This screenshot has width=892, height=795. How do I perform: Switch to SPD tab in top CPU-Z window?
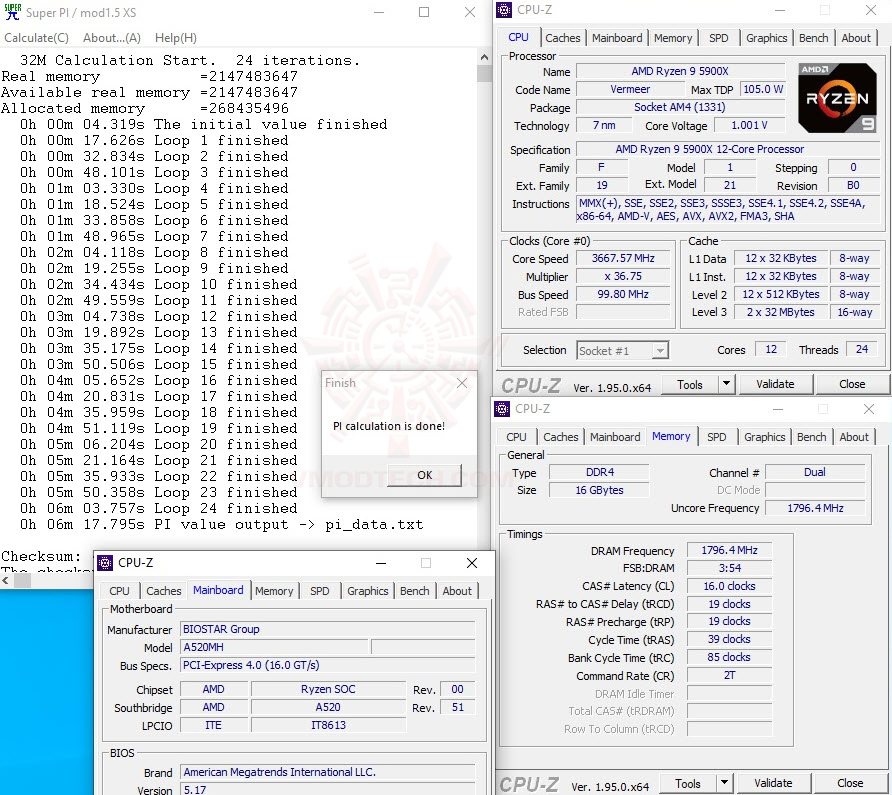tap(718, 38)
